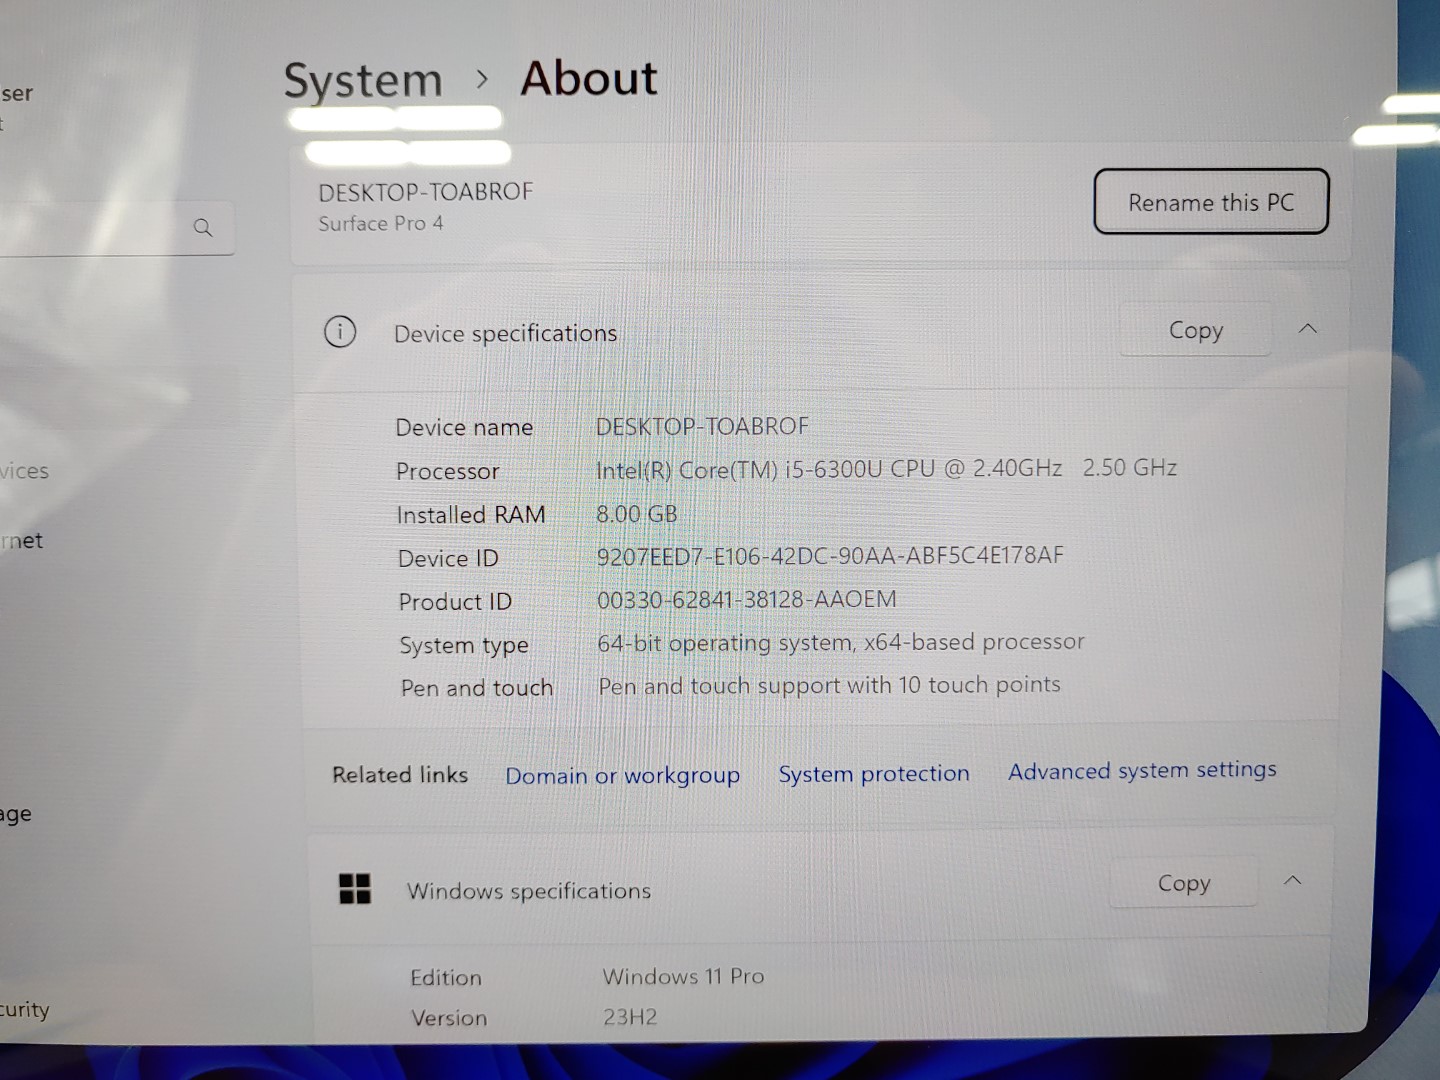Click the Device specifications heading

[x=505, y=333]
